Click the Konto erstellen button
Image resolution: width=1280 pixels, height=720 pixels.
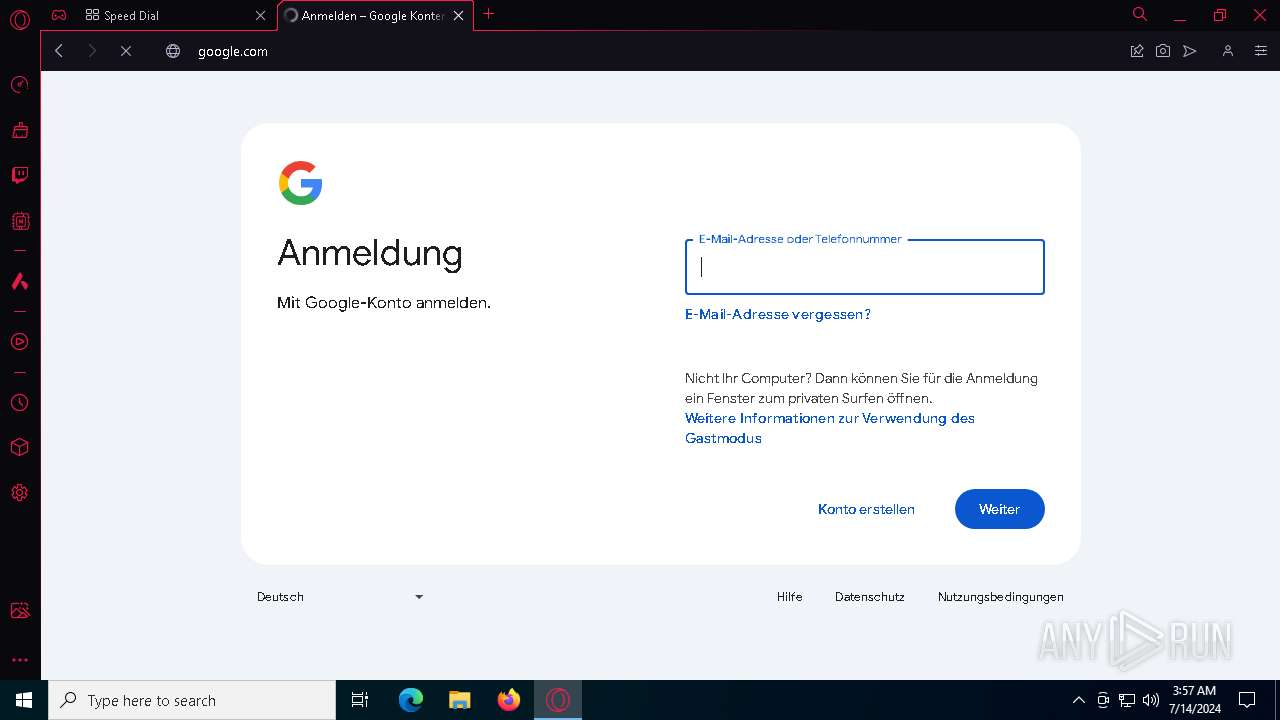tap(866, 509)
